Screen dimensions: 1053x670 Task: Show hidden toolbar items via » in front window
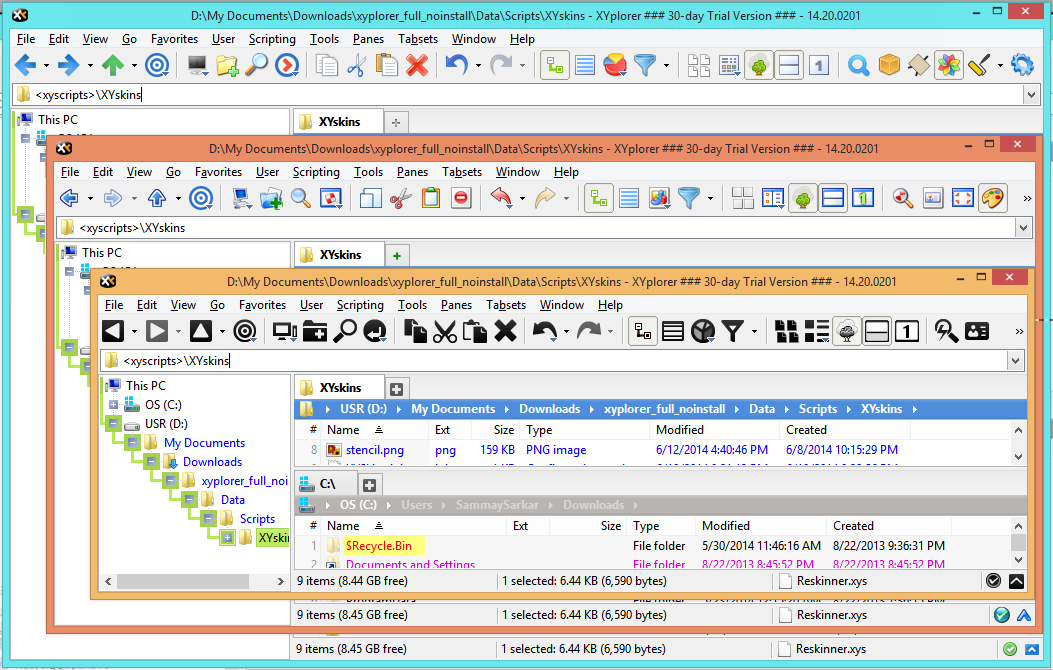(x=1019, y=331)
